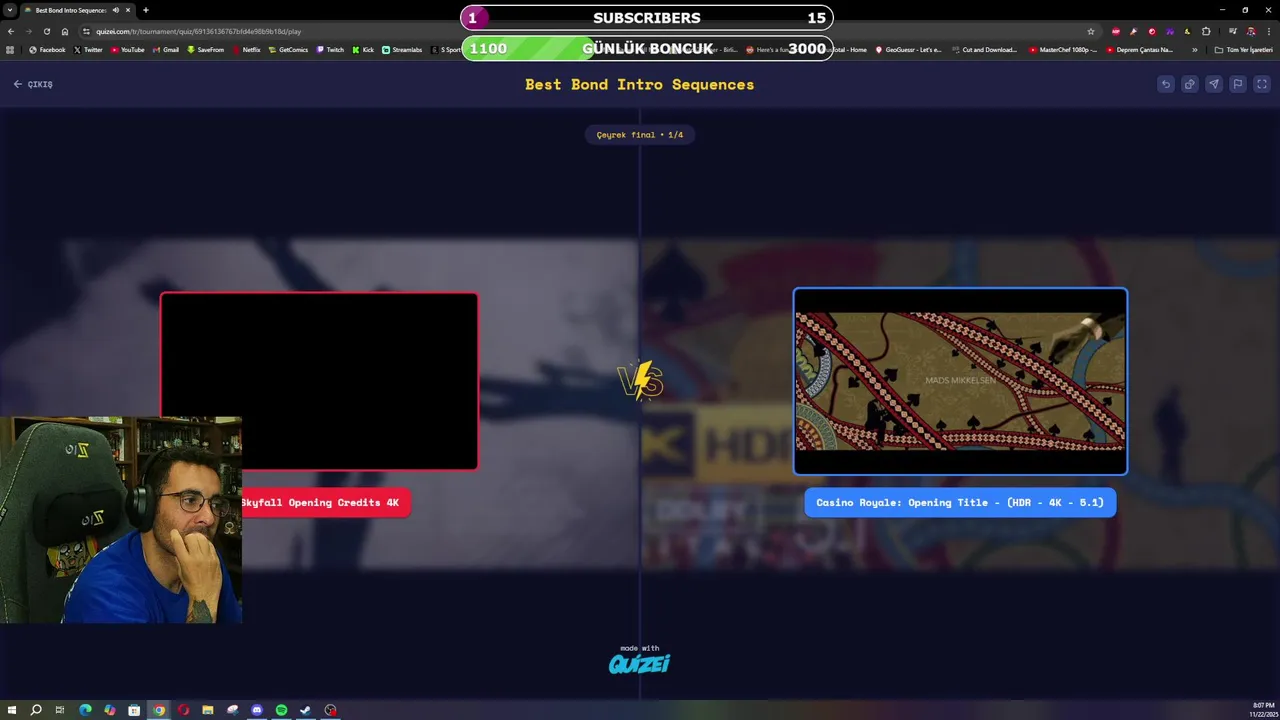Open Chrome three-dot menu
This screenshot has width=1280, height=720.
coord(1268,31)
